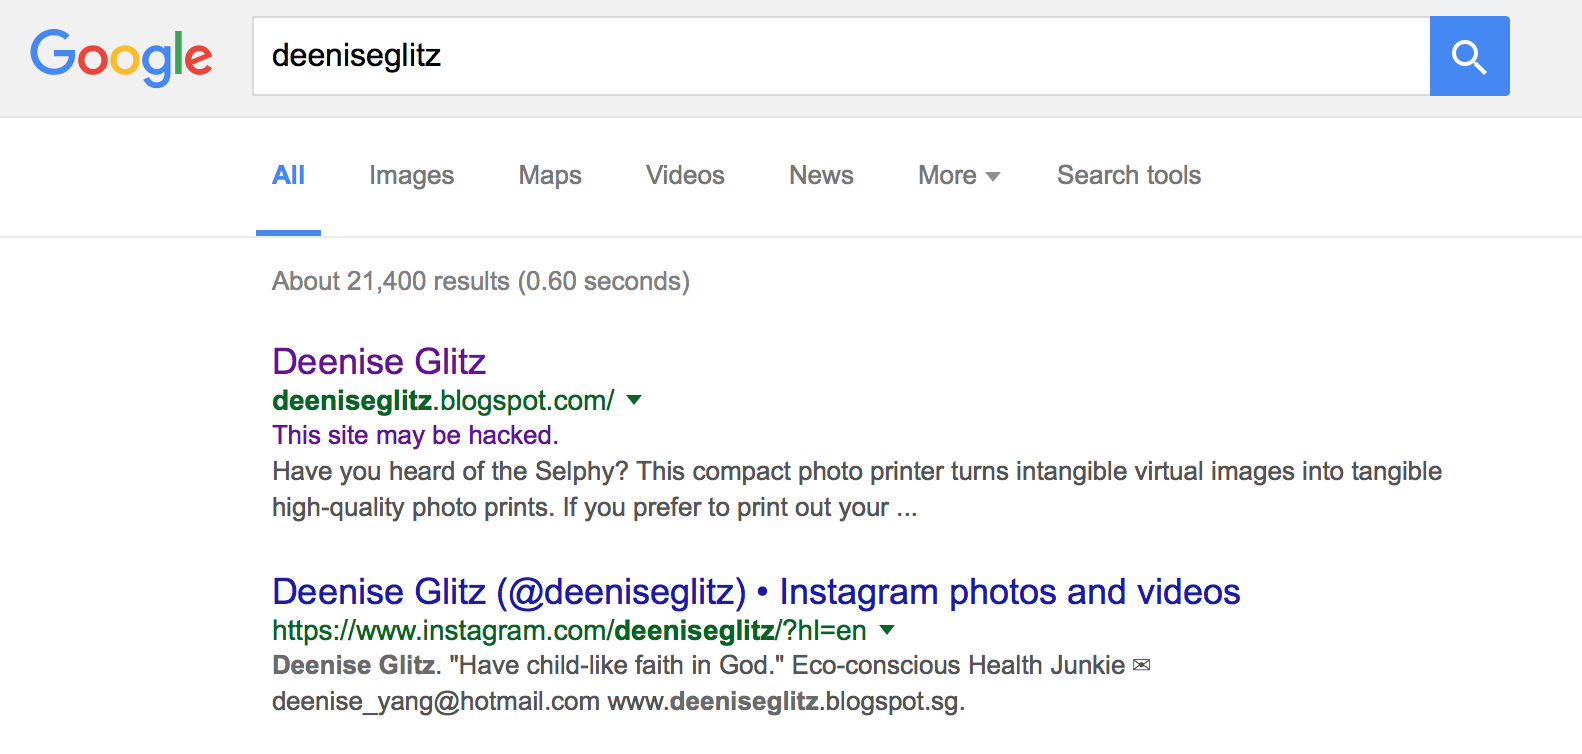The image size is (1582, 754).
Task: Open the Maps tab
Action: pyautogui.click(x=550, y=176)
